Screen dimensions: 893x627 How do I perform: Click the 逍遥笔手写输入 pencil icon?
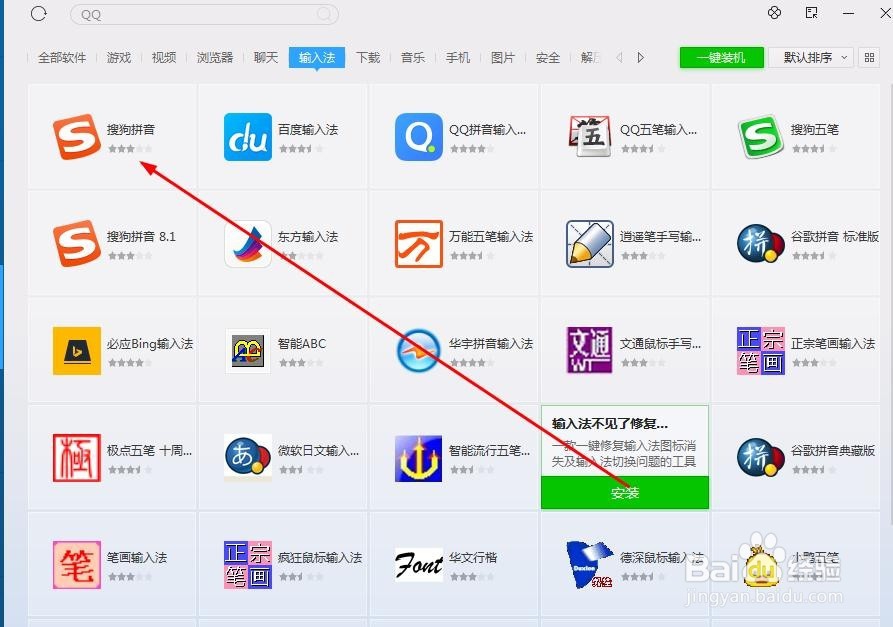point(589,244)
